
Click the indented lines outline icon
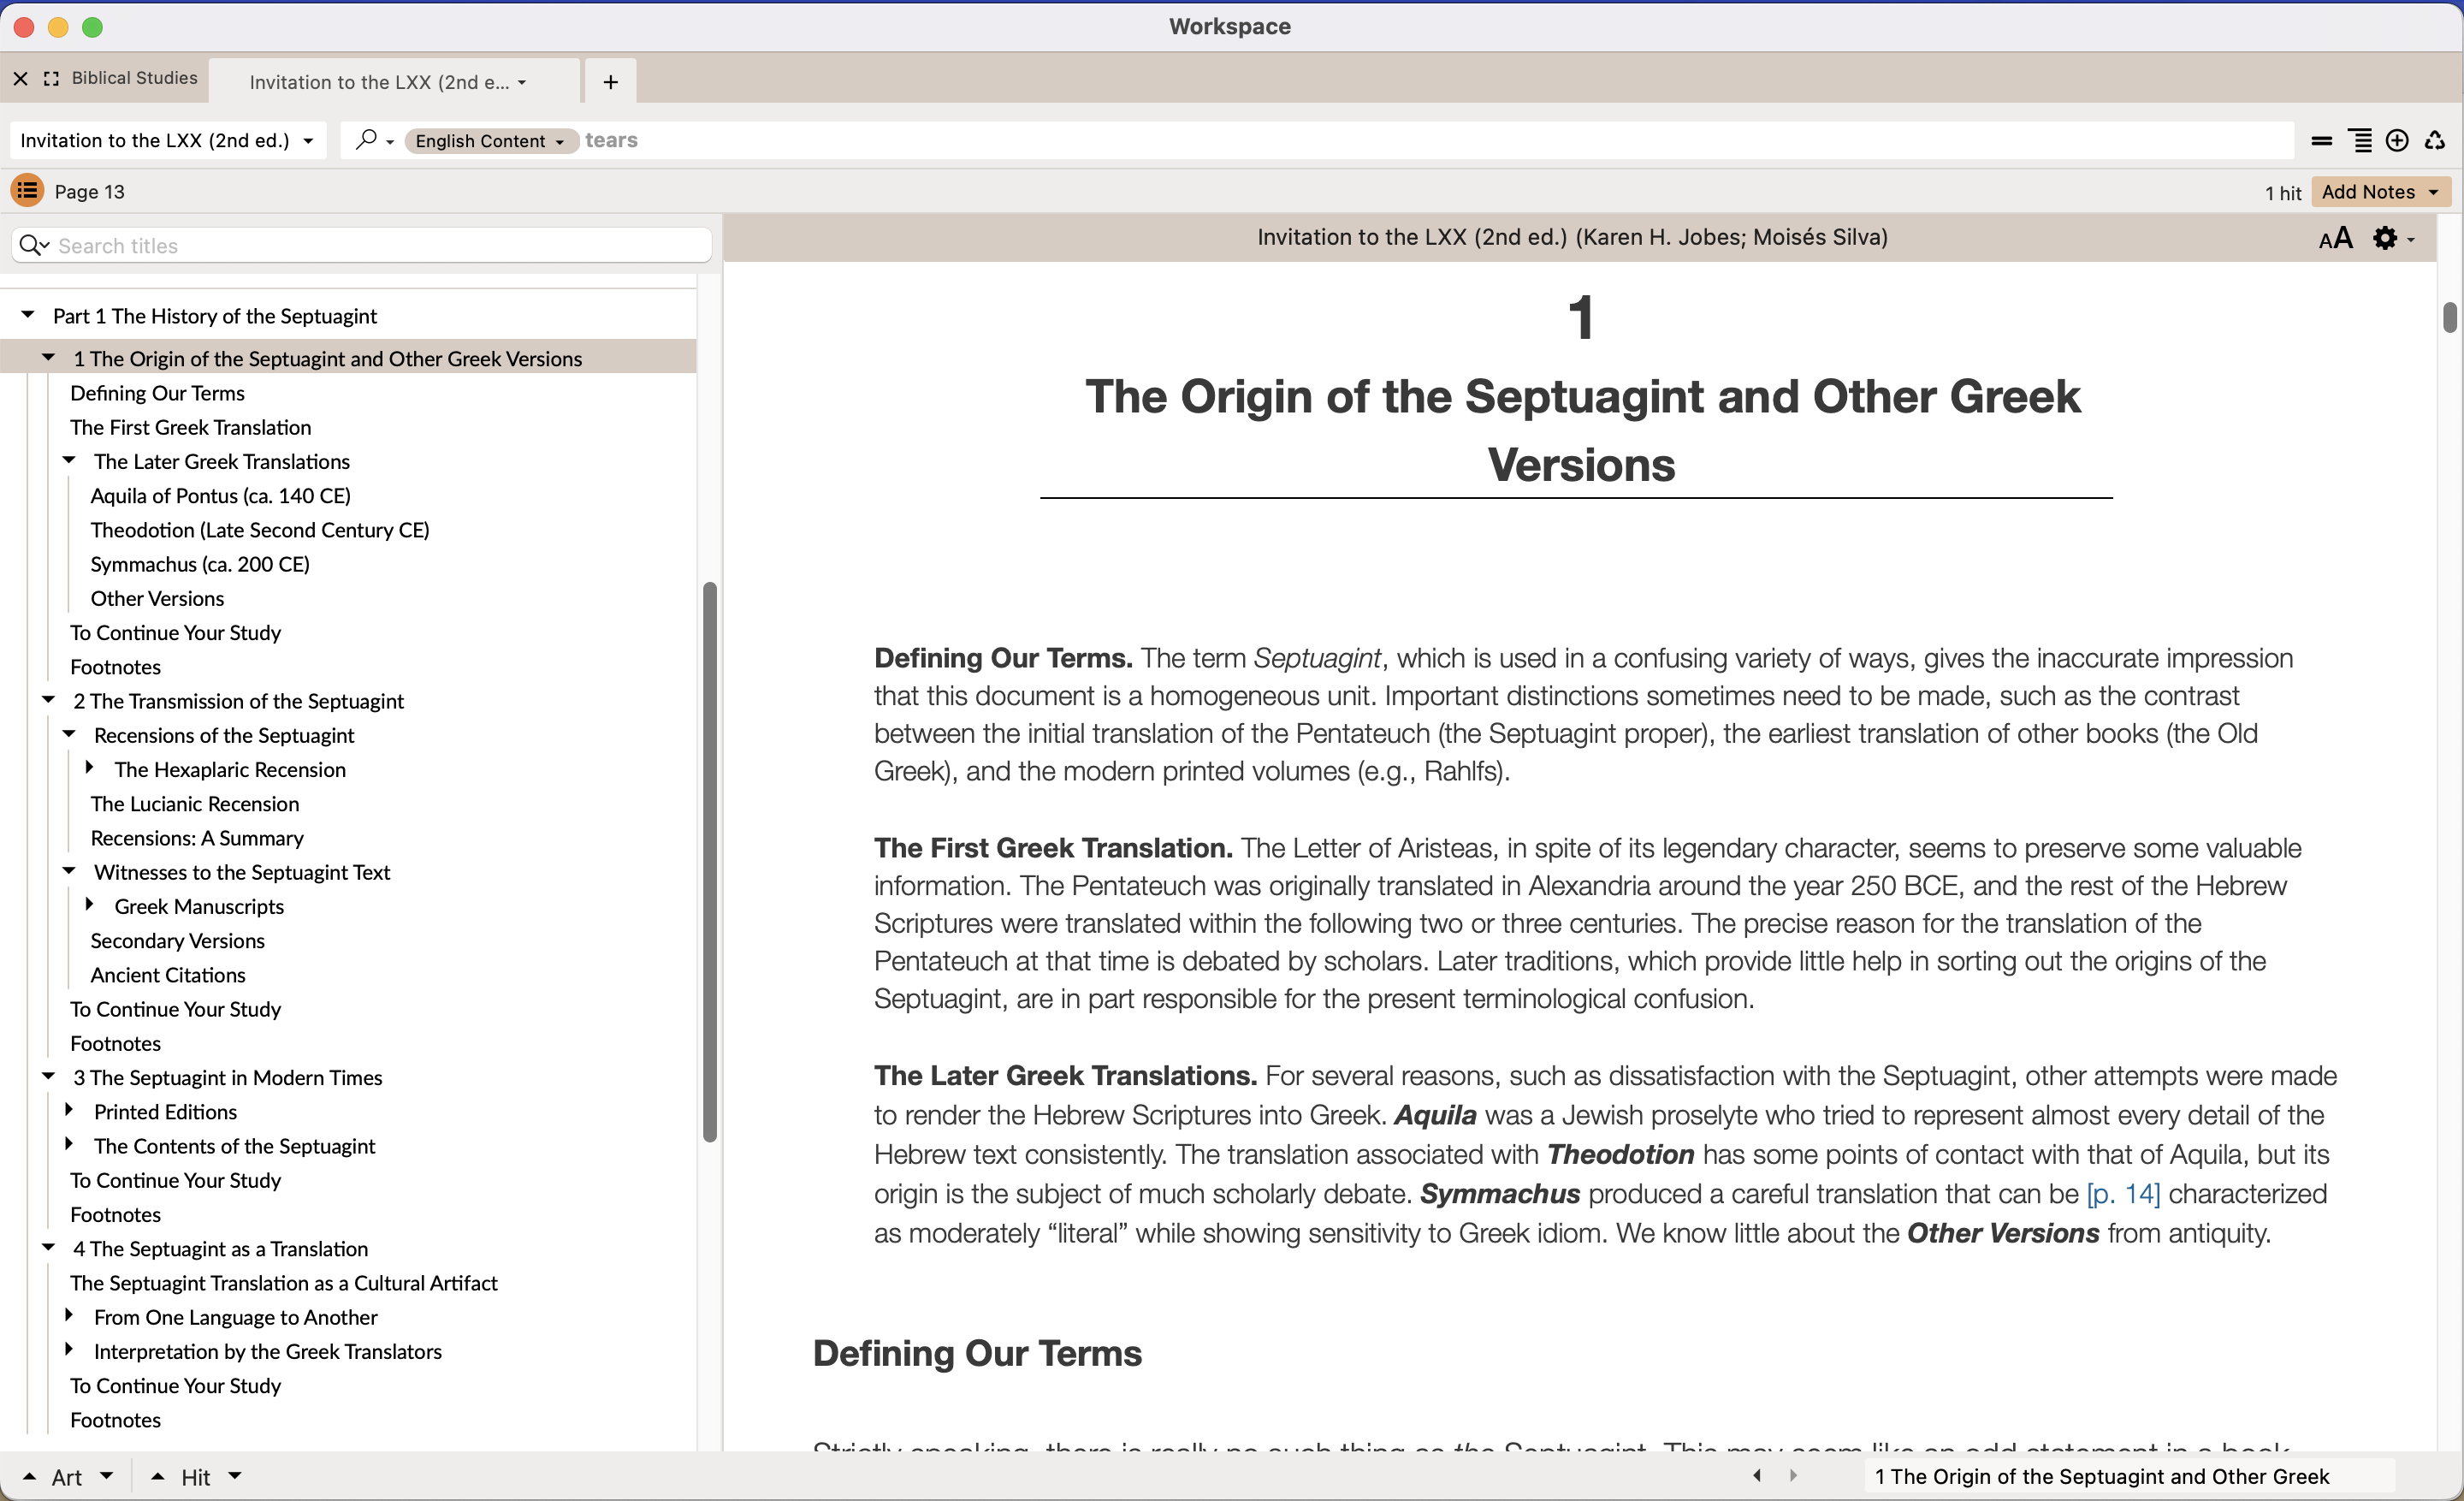[x=2360, y=141]
